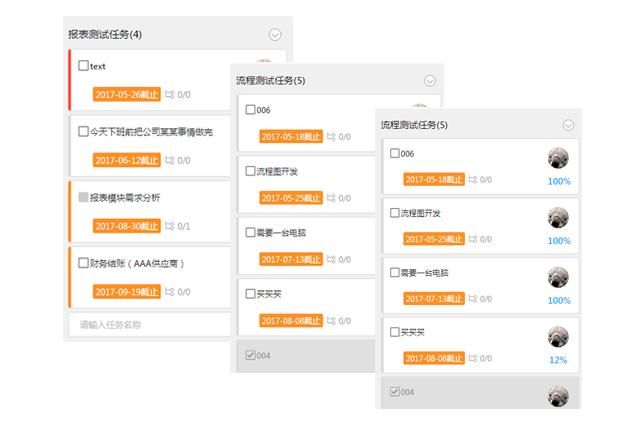The width and height of the screenshot is (640, 422).
Task: Open the assignee avatar on the rightmost 流程图开发 task
Action: (x=558, y=218)
